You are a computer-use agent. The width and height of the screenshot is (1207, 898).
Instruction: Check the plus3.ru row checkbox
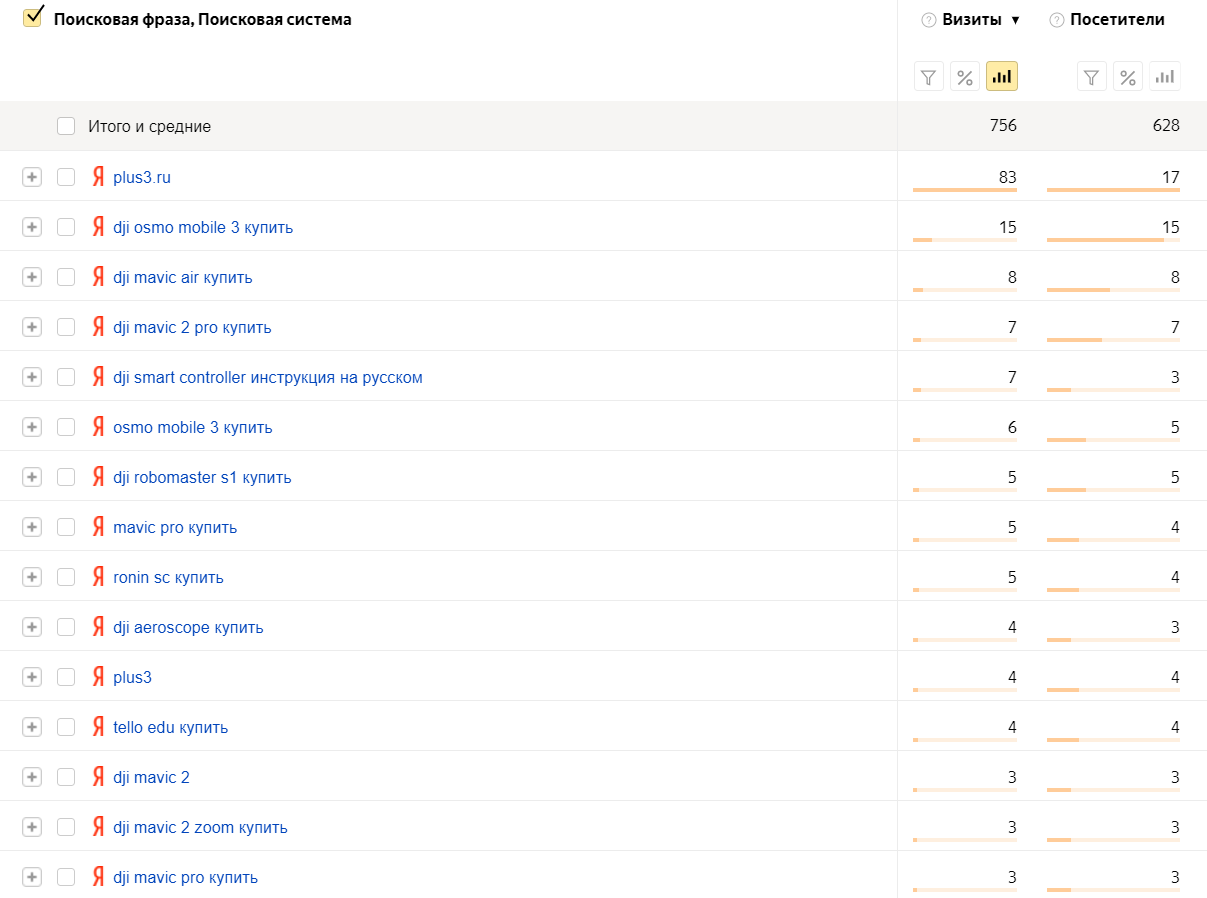pyautogui.click(x=66, y=177)
